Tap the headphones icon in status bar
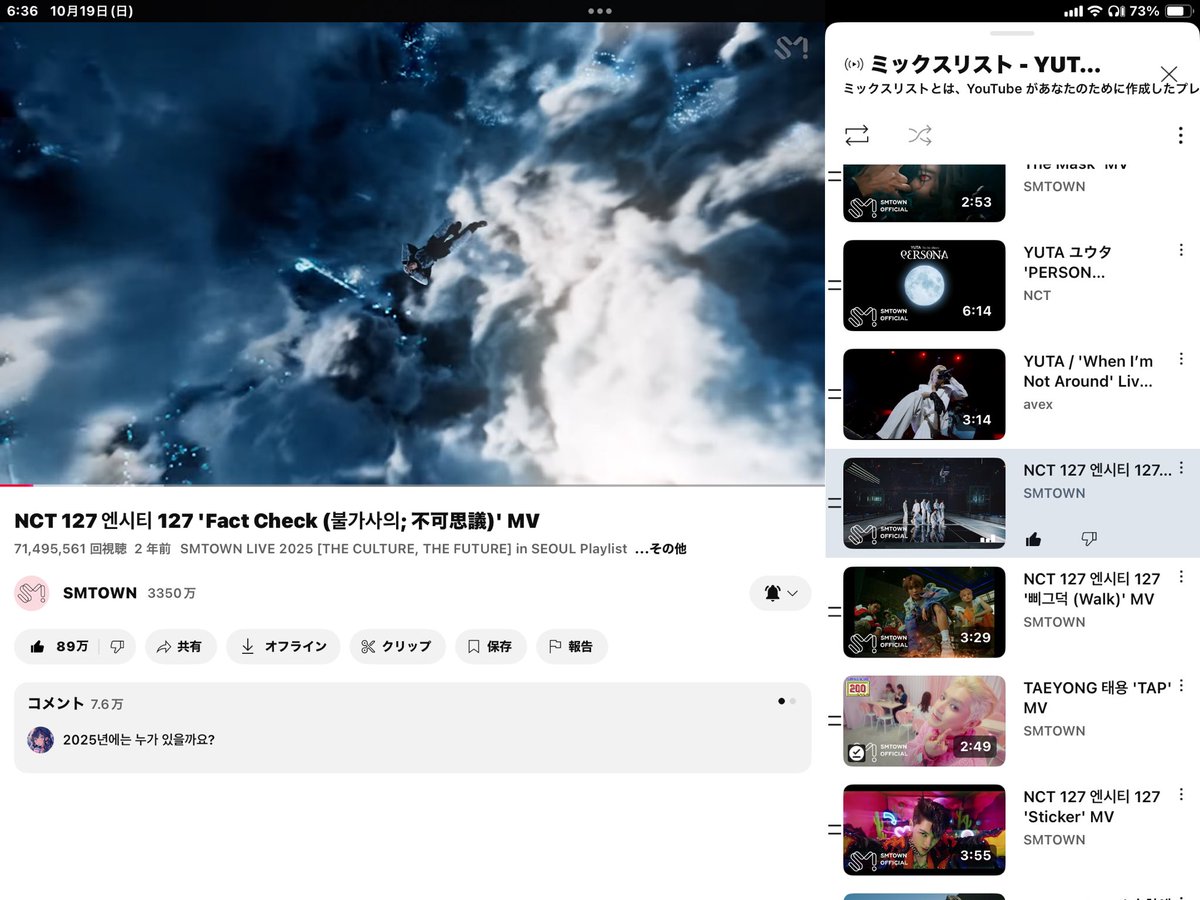 pos(1115,11)
